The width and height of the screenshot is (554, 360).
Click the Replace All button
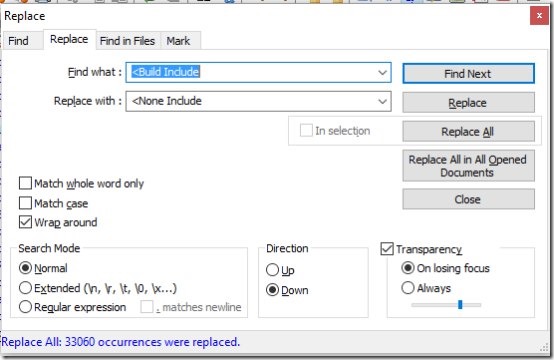[x=468, y=131]
